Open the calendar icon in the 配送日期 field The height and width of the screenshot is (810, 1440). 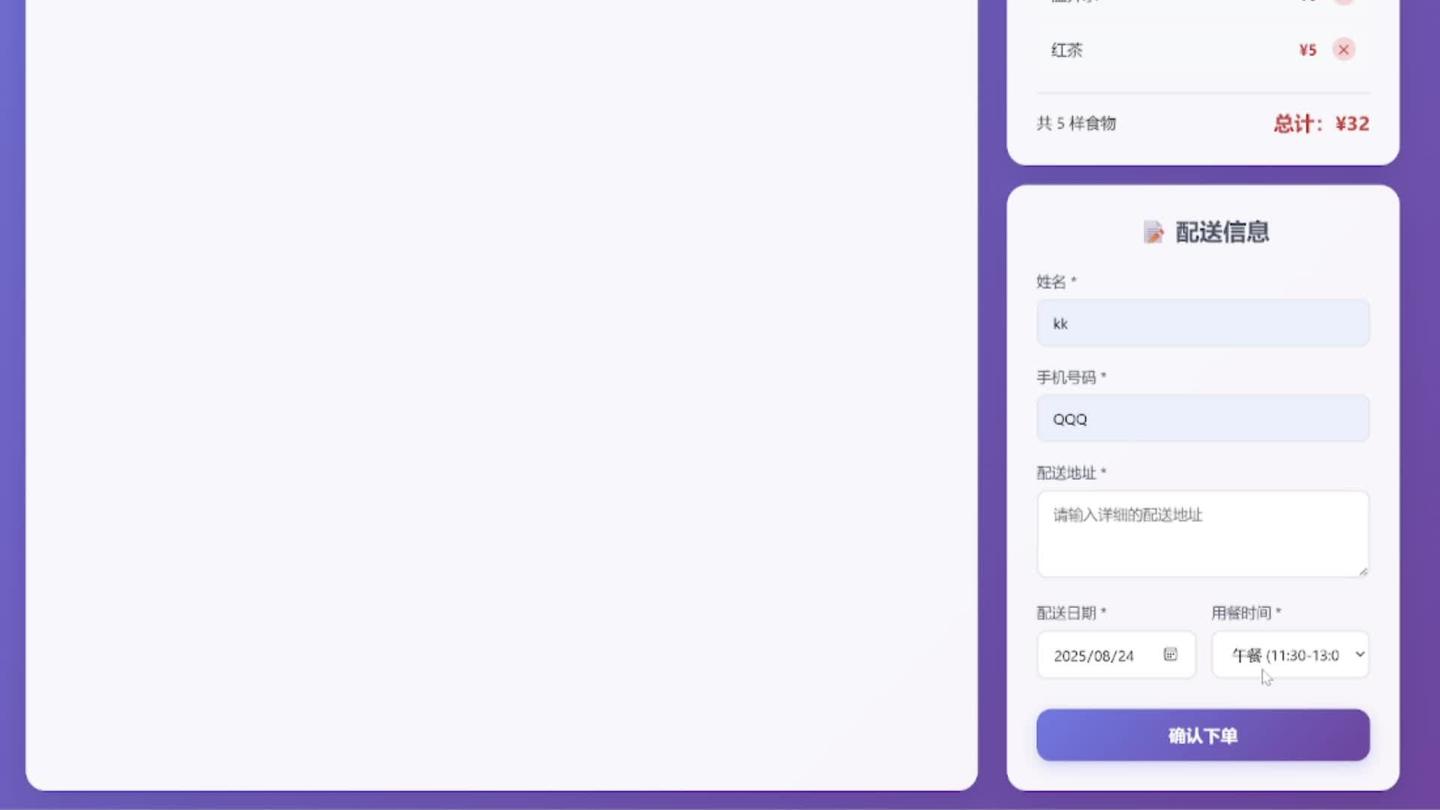click(1169, 654)
